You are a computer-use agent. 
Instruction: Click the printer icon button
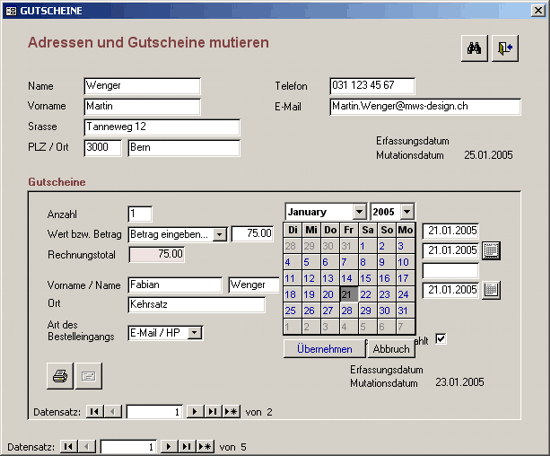click(60, 376)
